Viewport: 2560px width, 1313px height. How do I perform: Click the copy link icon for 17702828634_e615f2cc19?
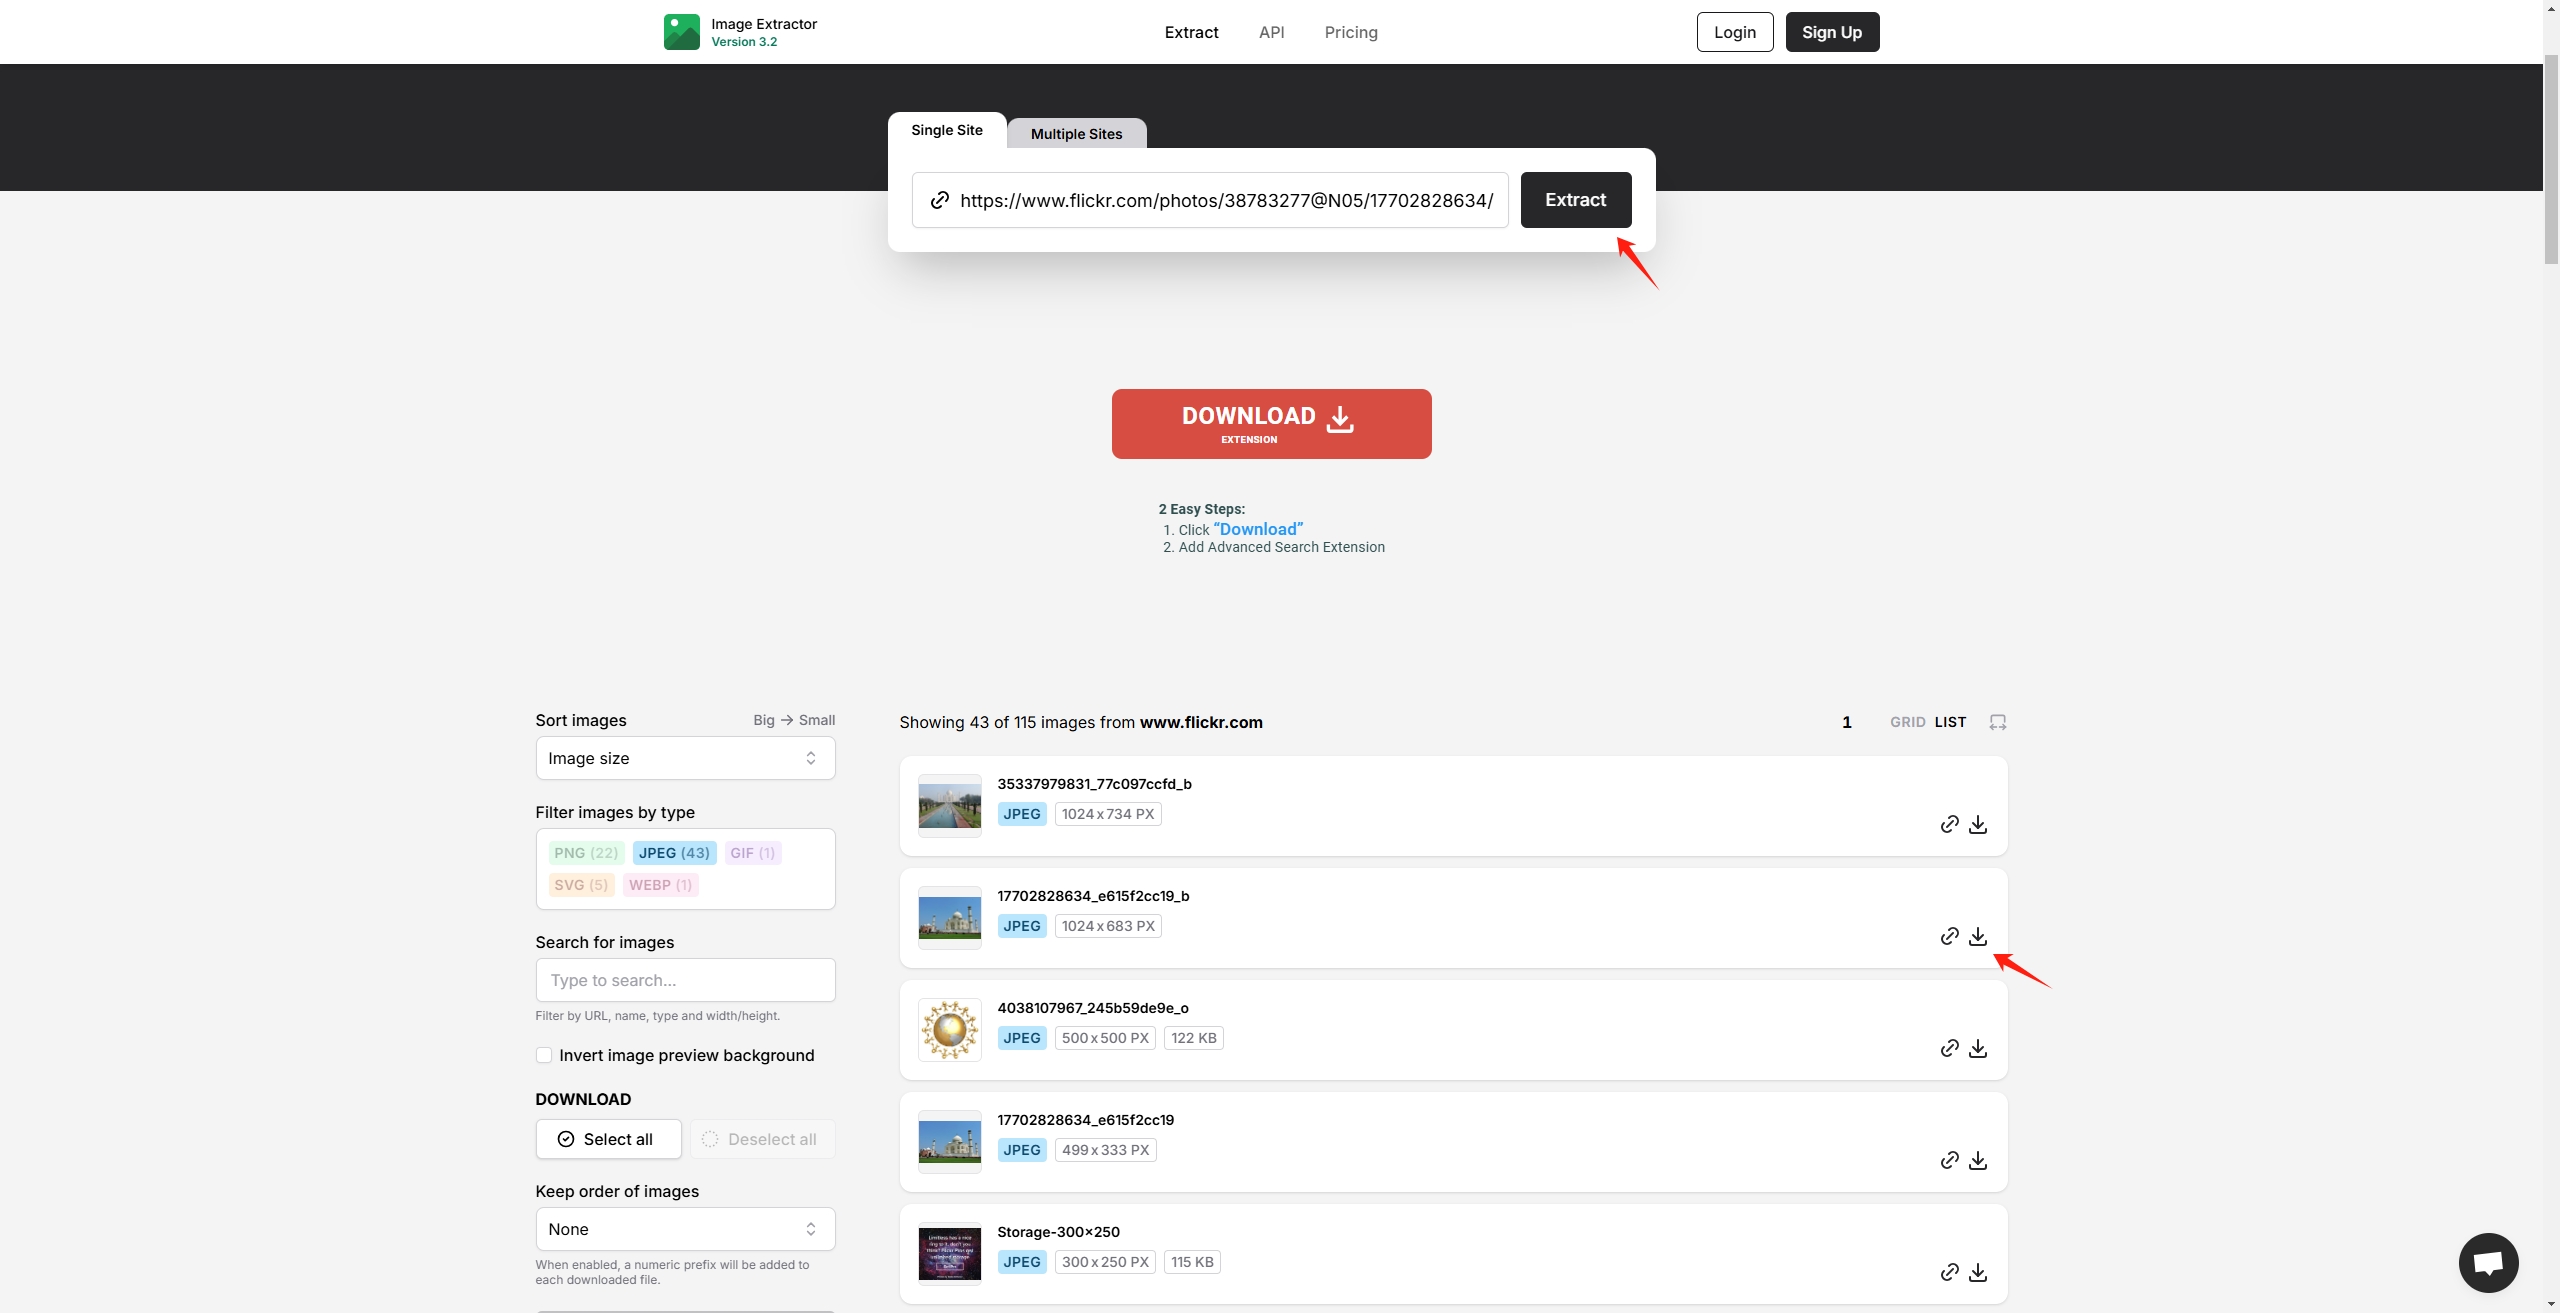click(x=1949, y=1159)
